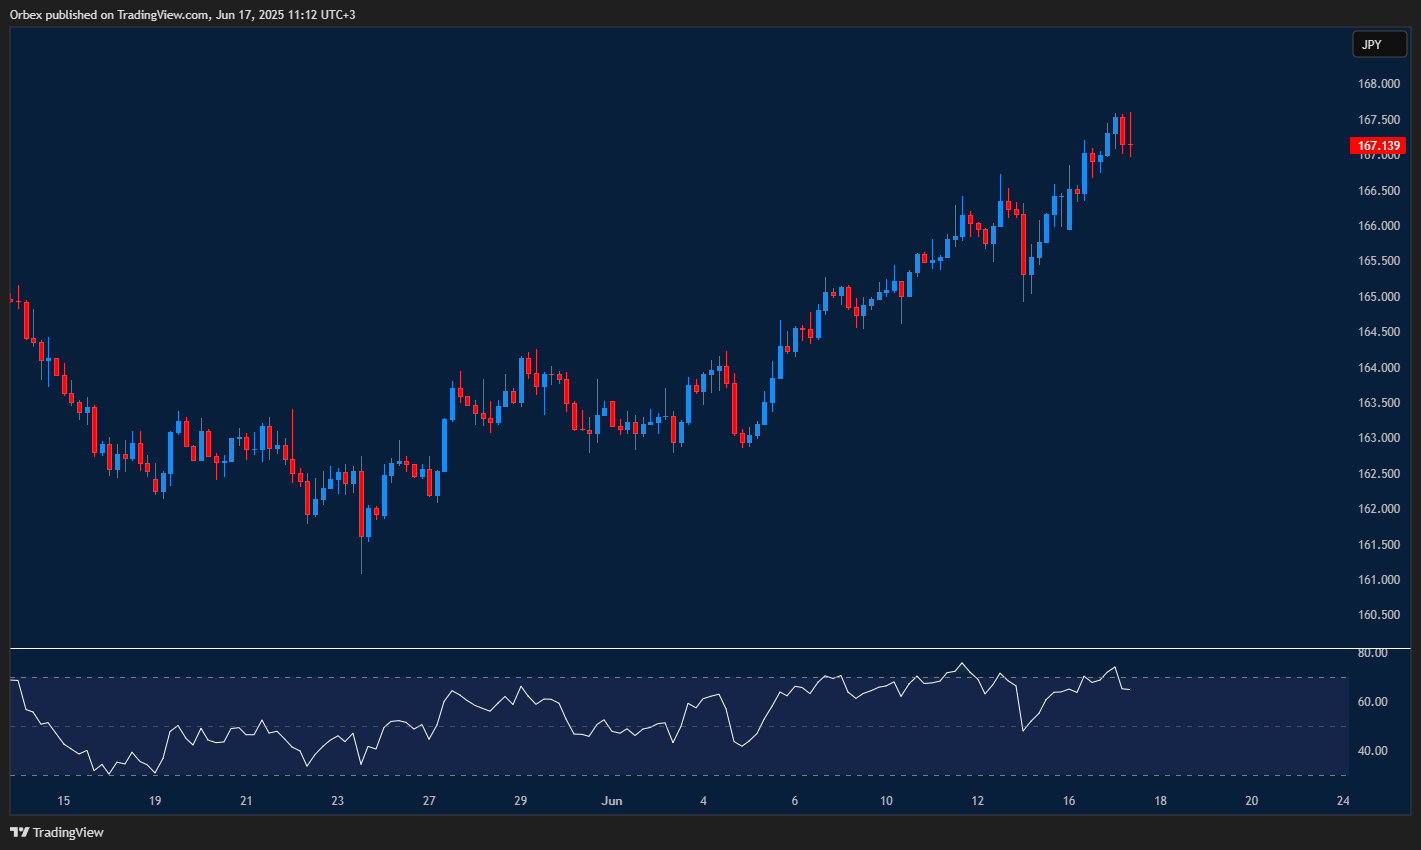The width and height of the screenshot is (1421, 850).
Task: Click the Orbex published on TradingView.com header
Action: click(182, 14)
